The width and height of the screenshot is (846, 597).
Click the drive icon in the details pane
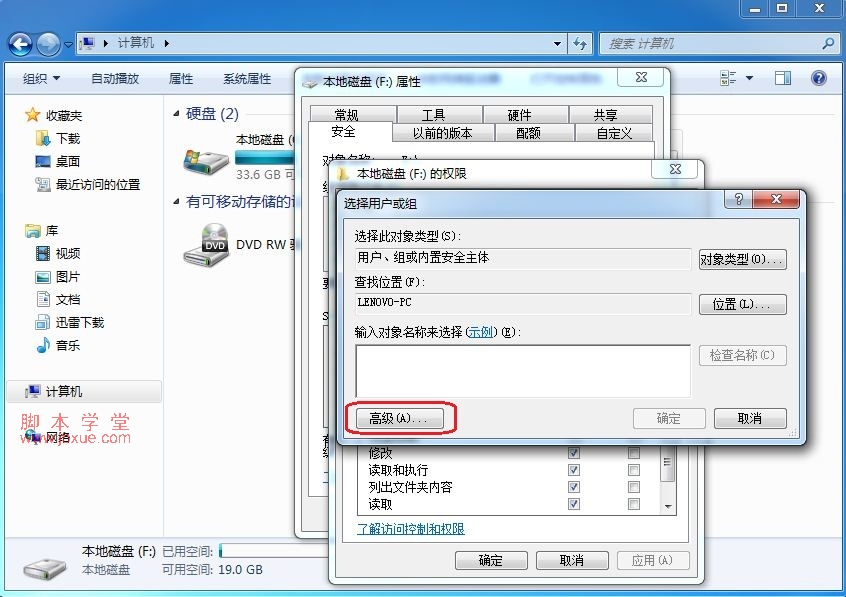(45, 568)
